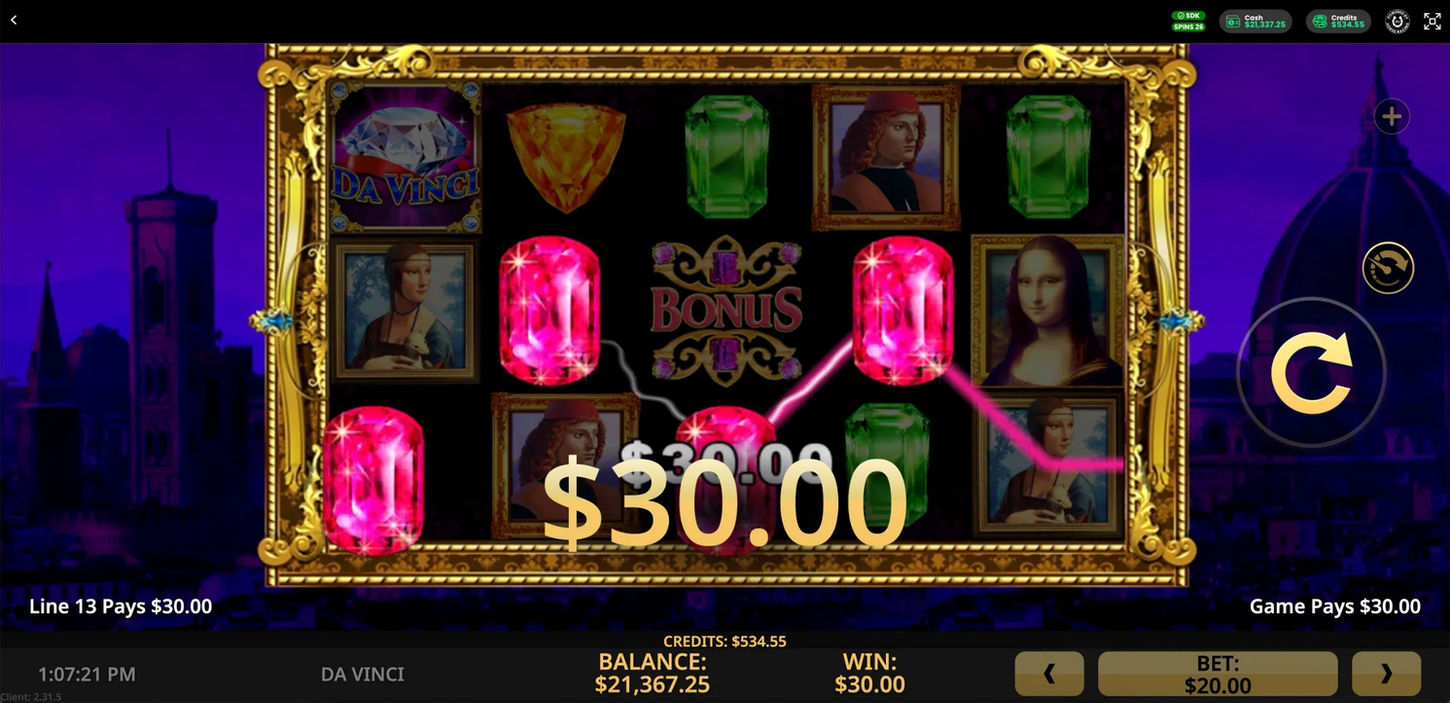Click the Game Pays $30.00 label
Image resolution: width=1450 pixels, height=703 pixels.
1335,606
